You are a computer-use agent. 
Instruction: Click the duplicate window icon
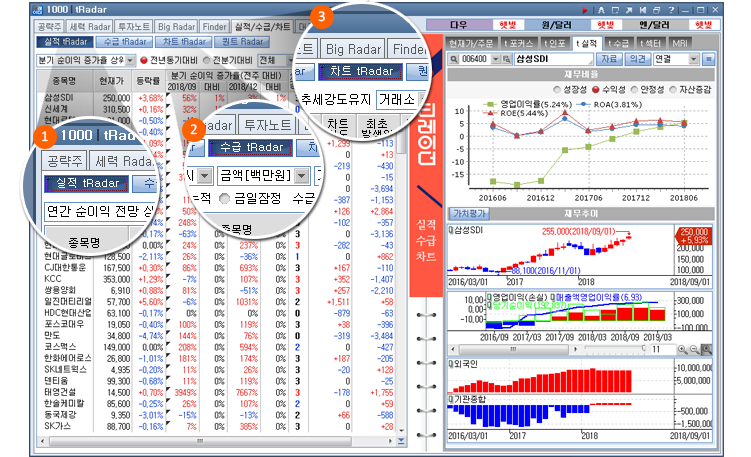click(657, 10)
